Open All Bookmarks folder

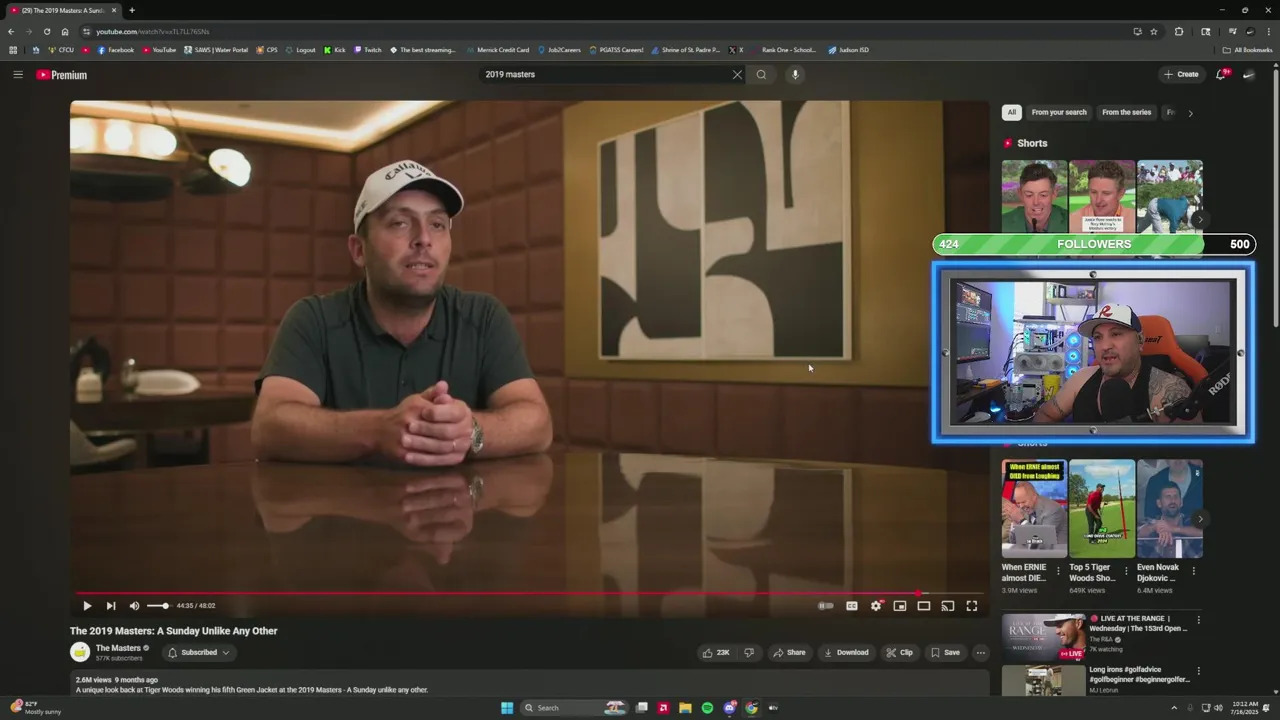[x=1247, y=50]
